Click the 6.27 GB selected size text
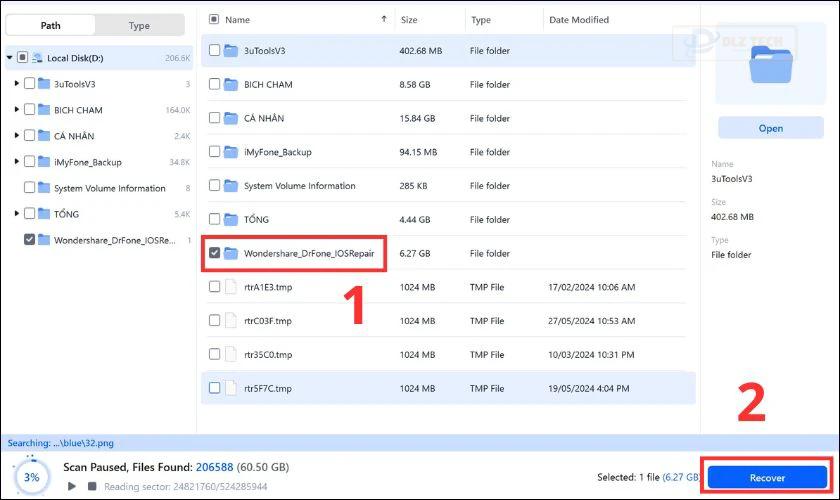Screen dimensions: 840x500 coord(681,477)
